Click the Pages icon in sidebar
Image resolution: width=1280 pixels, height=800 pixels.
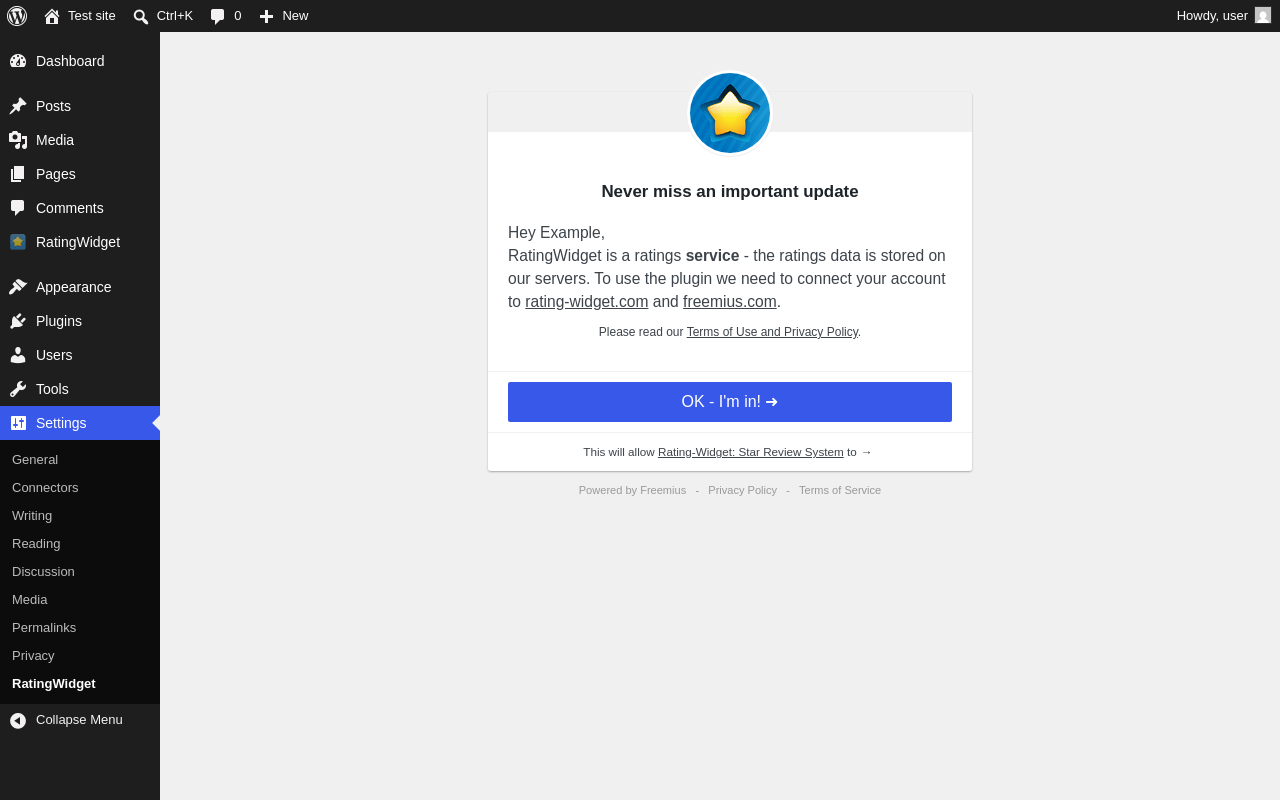click(18, 174)
